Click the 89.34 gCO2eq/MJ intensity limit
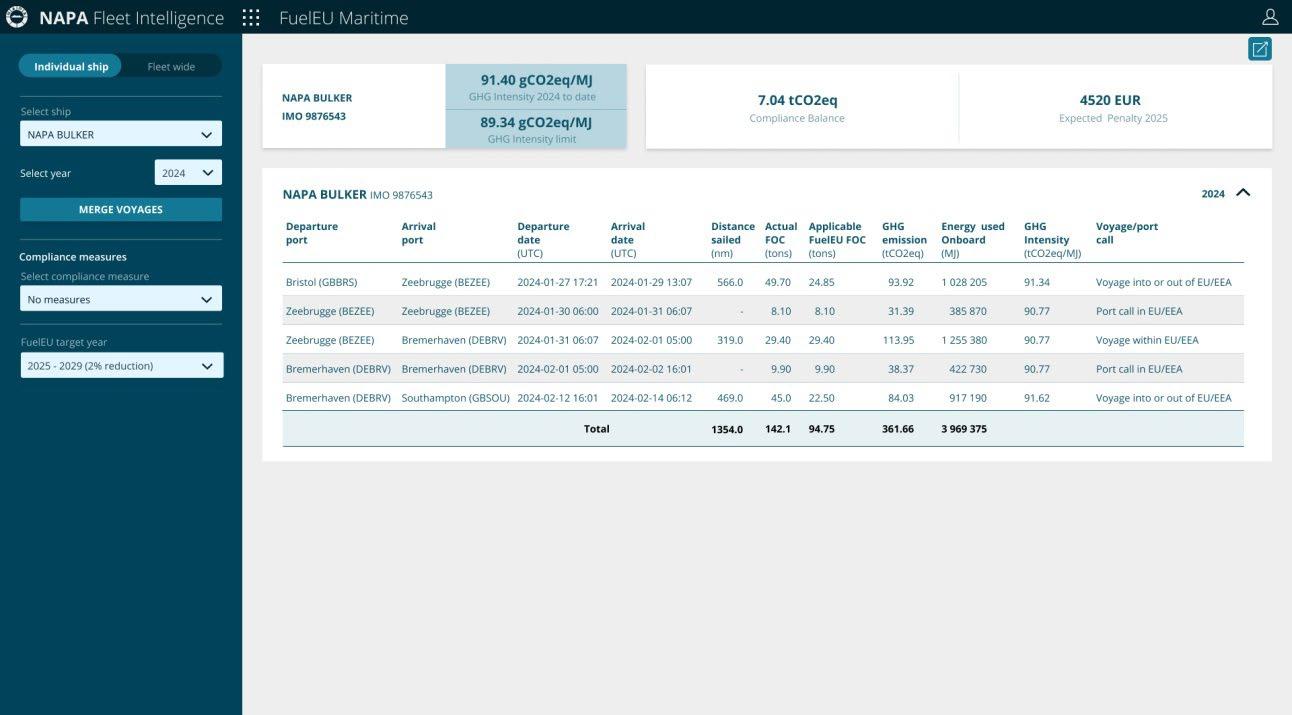The image size is (1292, 715). 536,122
